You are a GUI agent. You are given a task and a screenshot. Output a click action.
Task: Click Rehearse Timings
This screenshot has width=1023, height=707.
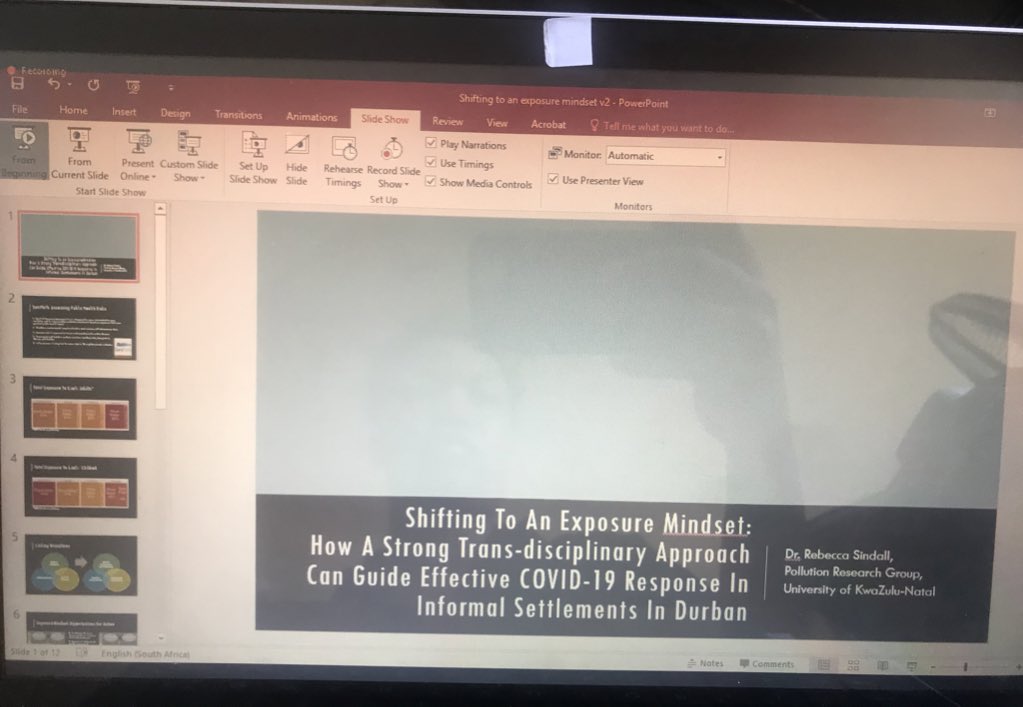[x=343, y=162]
